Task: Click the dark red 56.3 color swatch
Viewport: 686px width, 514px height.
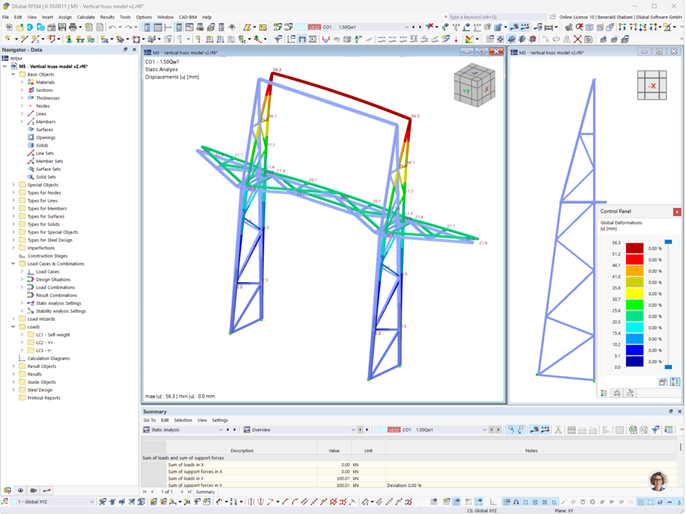Action: [x=634, y=248]
